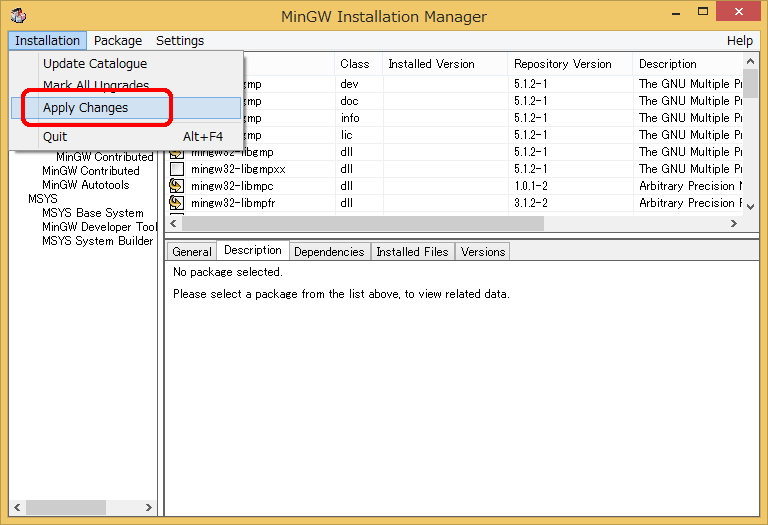Open the Installation menu

[x=48, y=41]
